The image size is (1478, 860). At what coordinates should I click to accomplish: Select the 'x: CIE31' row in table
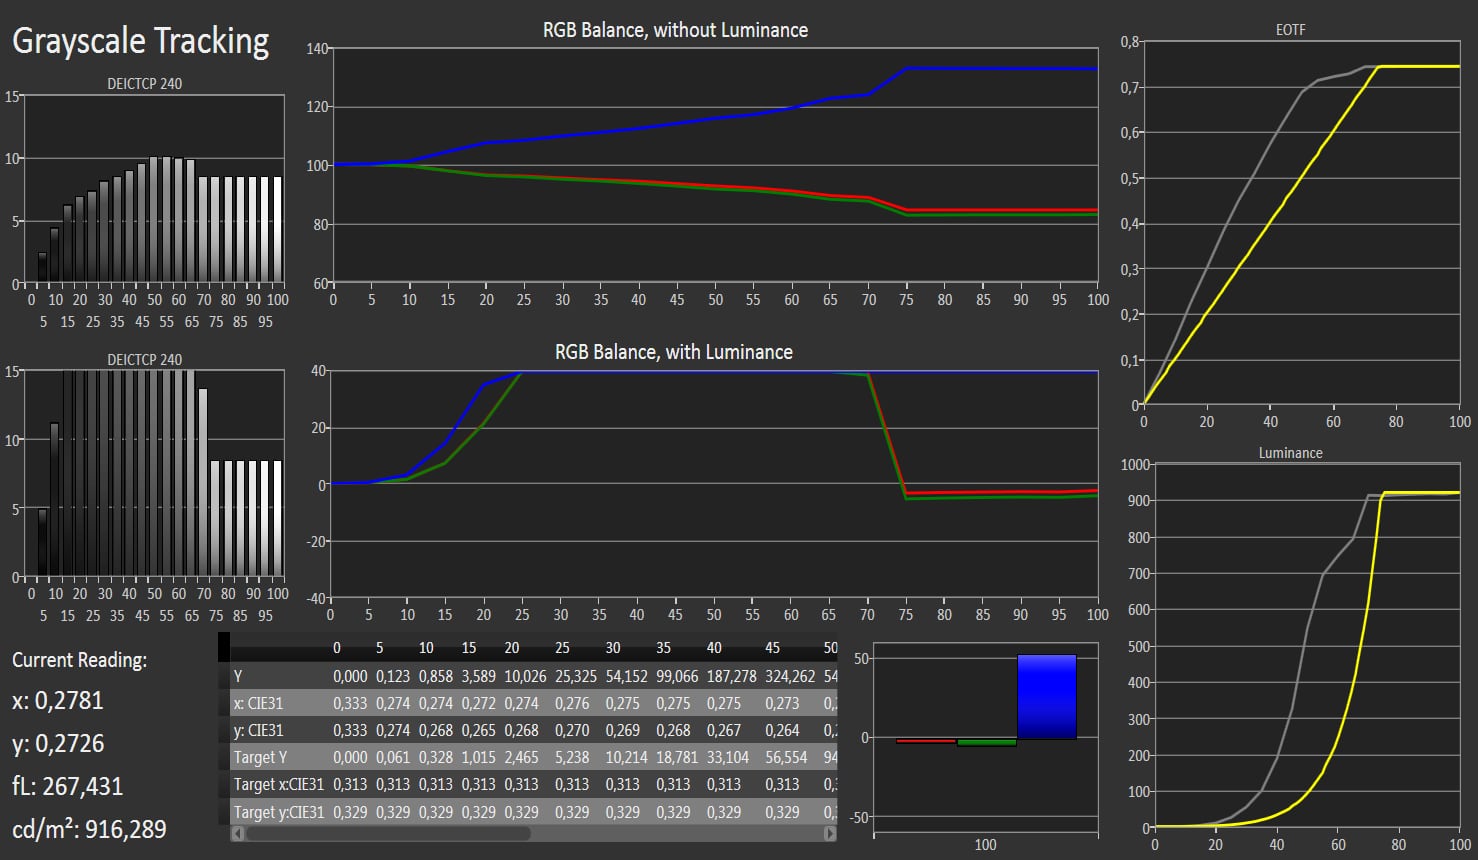tap(259, 703)
